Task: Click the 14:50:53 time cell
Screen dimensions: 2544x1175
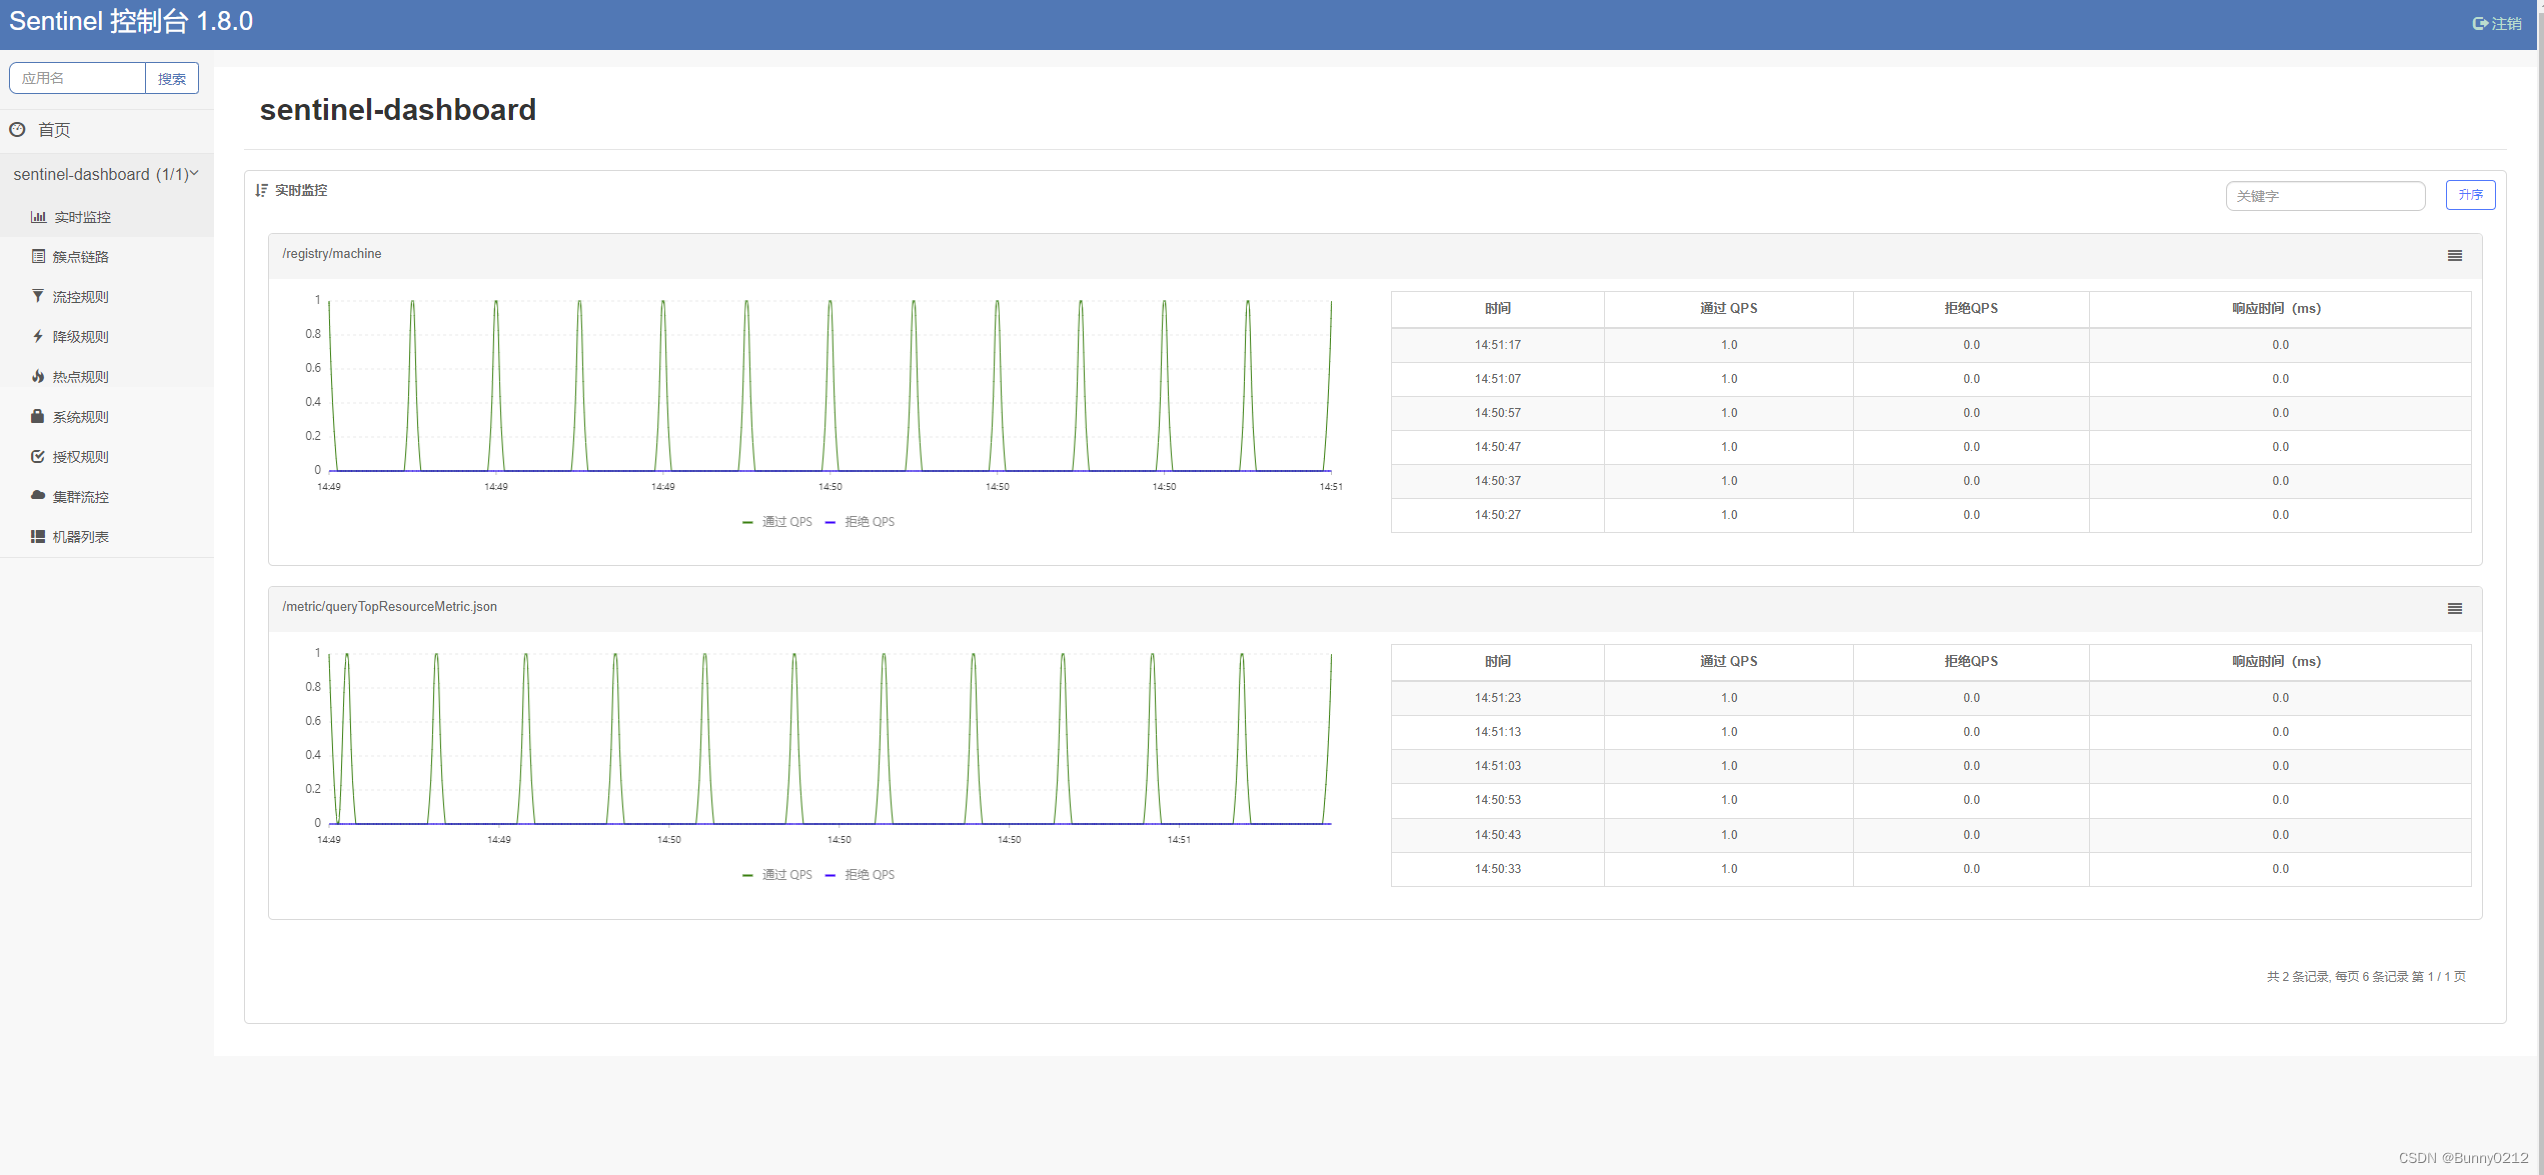Action: point(1497,800)
